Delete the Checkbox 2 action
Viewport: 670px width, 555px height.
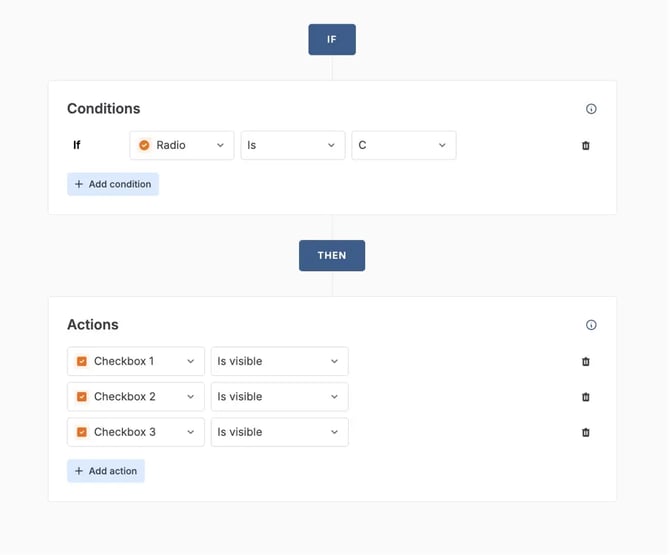click(x=586, y=397)
